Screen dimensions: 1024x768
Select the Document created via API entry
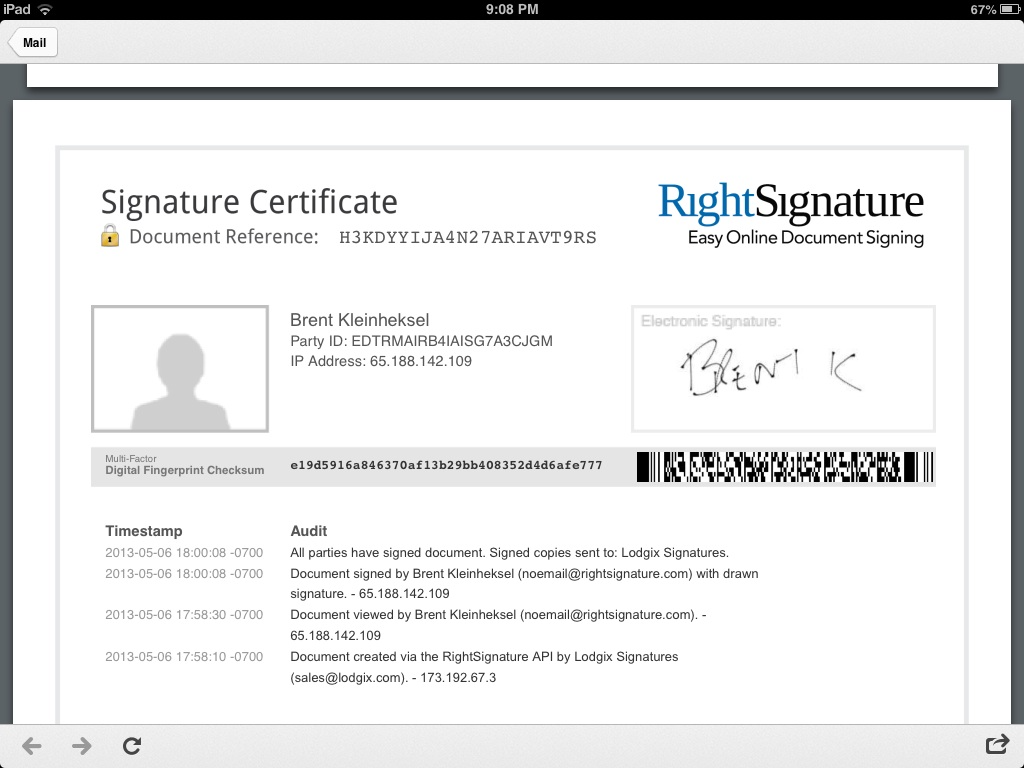484,667
